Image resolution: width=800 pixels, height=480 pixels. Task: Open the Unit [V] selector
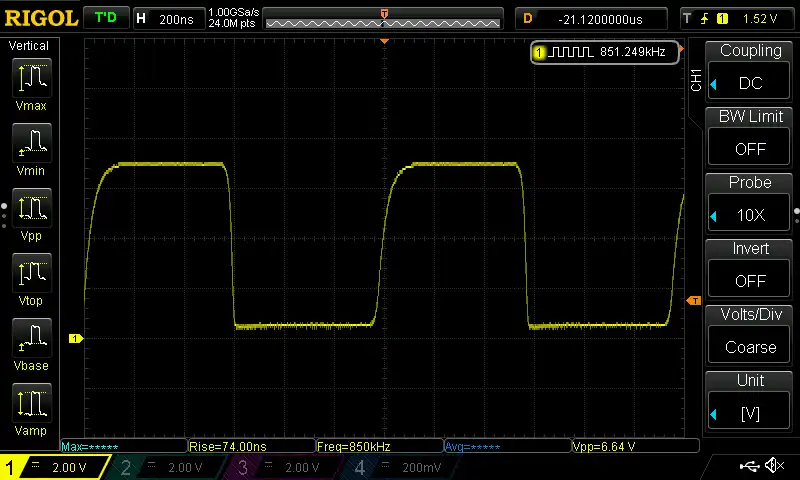750,402
